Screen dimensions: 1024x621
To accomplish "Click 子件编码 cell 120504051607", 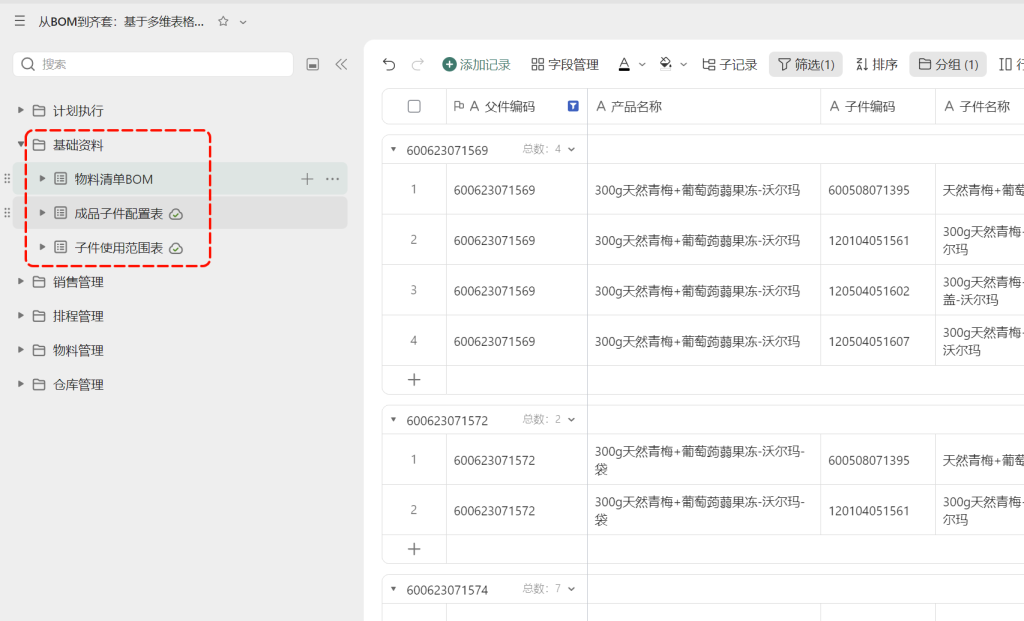I will click(x=878, y=341).
